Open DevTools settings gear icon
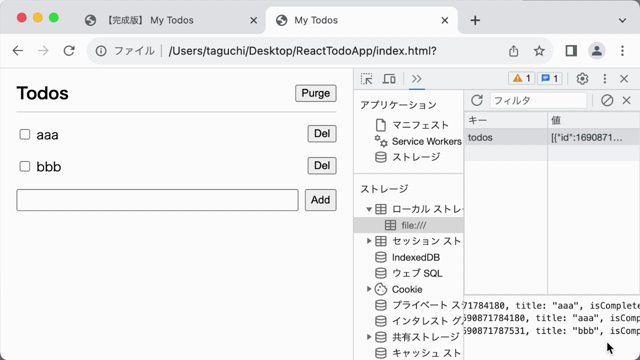 point(582,79)
